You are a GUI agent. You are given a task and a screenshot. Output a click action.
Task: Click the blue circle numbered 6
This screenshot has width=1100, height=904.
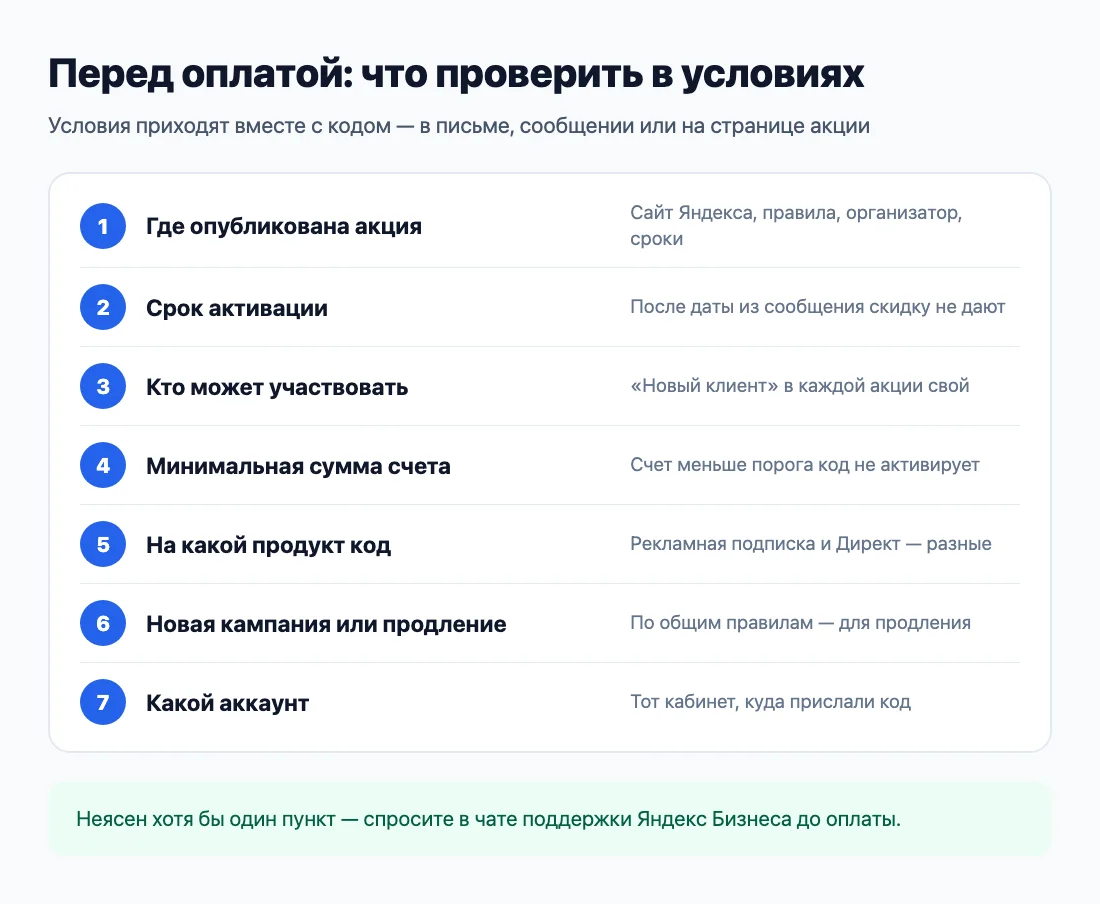pyautogui.click(x=103, y=623)
